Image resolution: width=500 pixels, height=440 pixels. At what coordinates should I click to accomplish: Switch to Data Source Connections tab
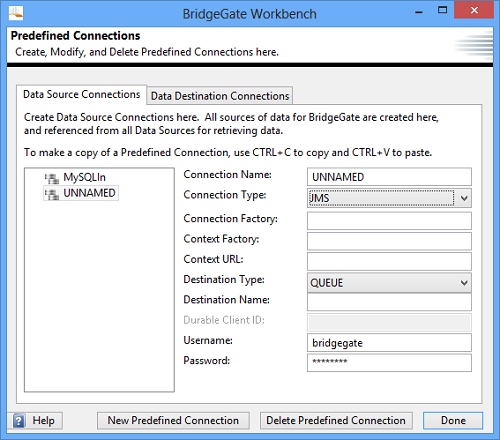point(81,94)
